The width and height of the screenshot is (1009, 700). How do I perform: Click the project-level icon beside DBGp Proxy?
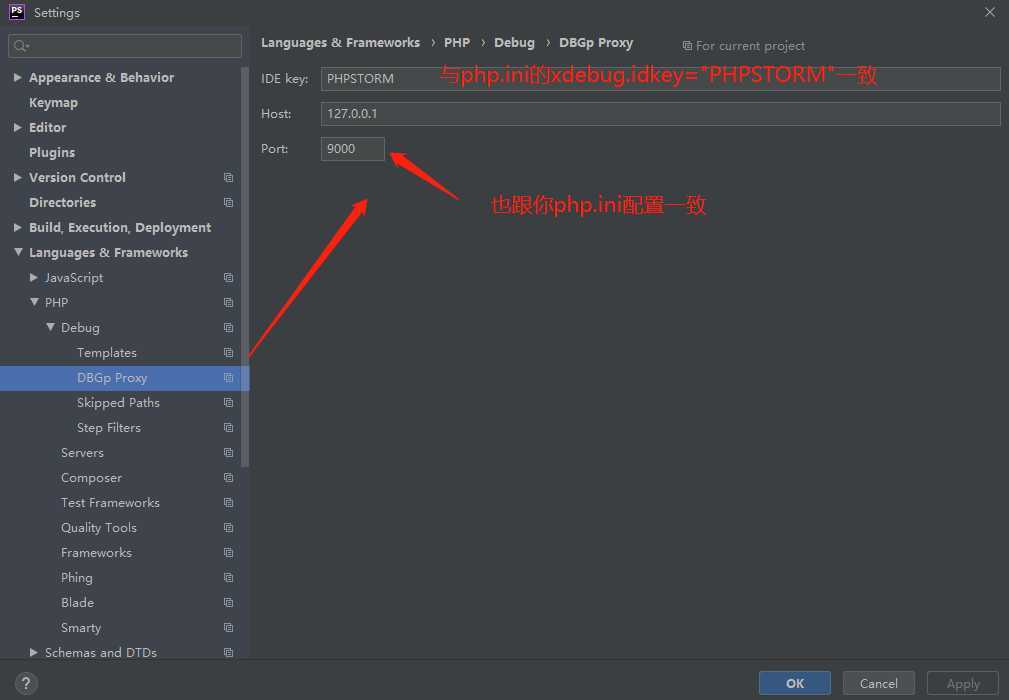click(x=228, y=378)
